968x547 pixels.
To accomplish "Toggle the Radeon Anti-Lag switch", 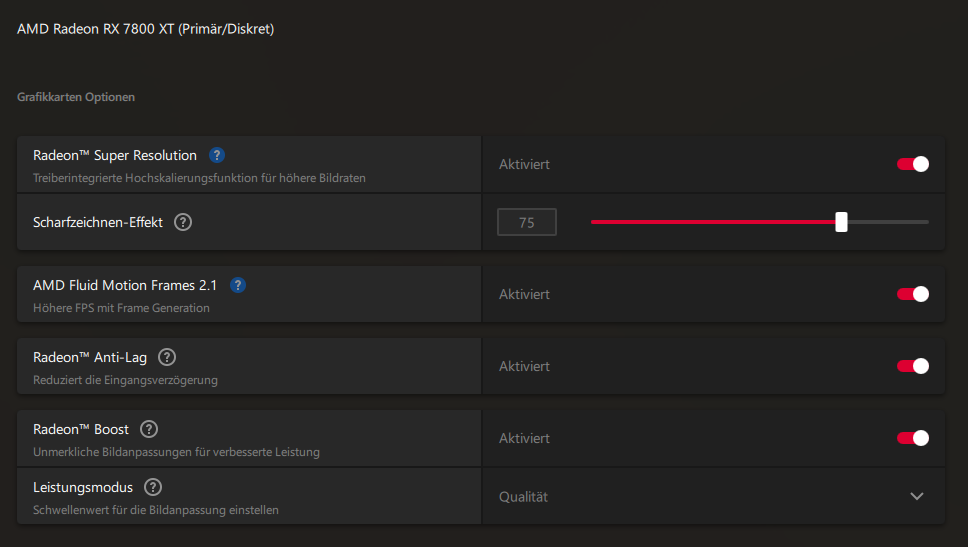I will [x=913, y=366].
